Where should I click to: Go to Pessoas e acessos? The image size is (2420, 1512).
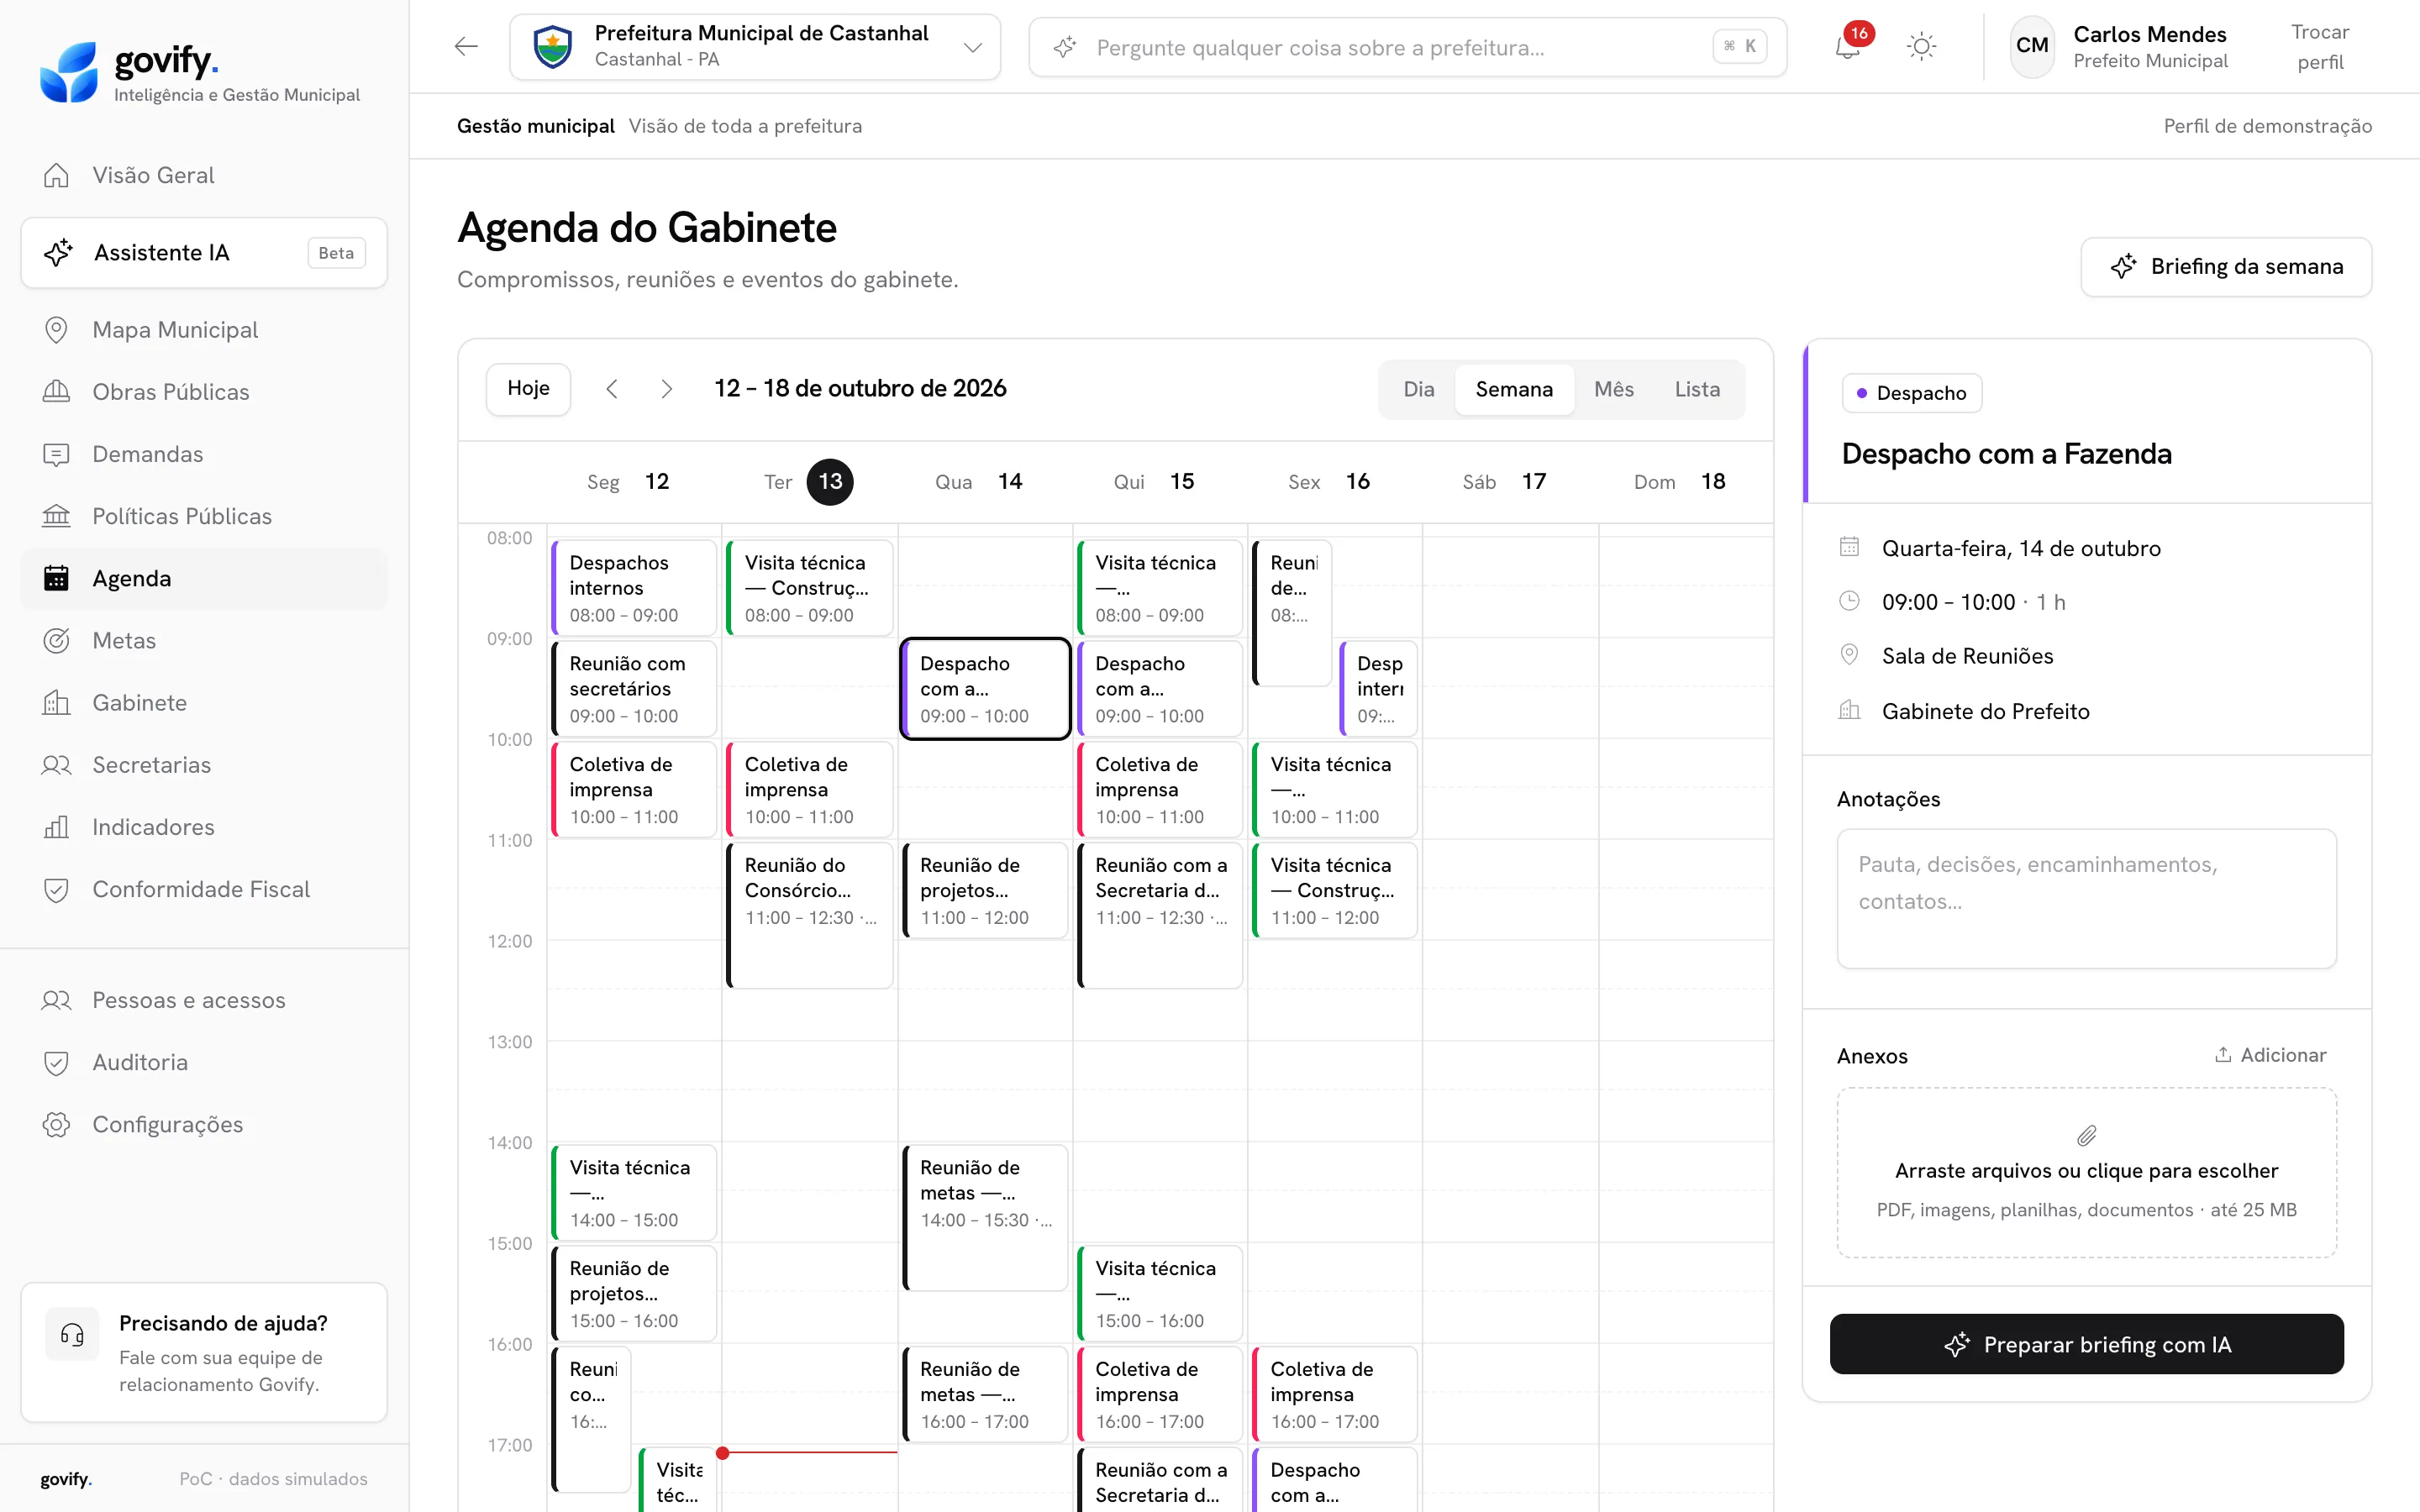(204, 1000)
